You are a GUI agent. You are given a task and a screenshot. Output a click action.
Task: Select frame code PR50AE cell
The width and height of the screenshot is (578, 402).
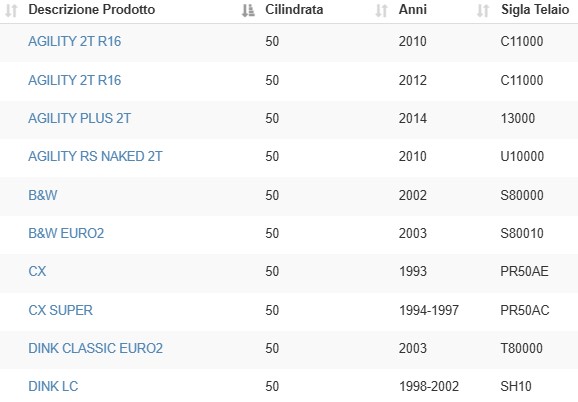tap(524, 272)
